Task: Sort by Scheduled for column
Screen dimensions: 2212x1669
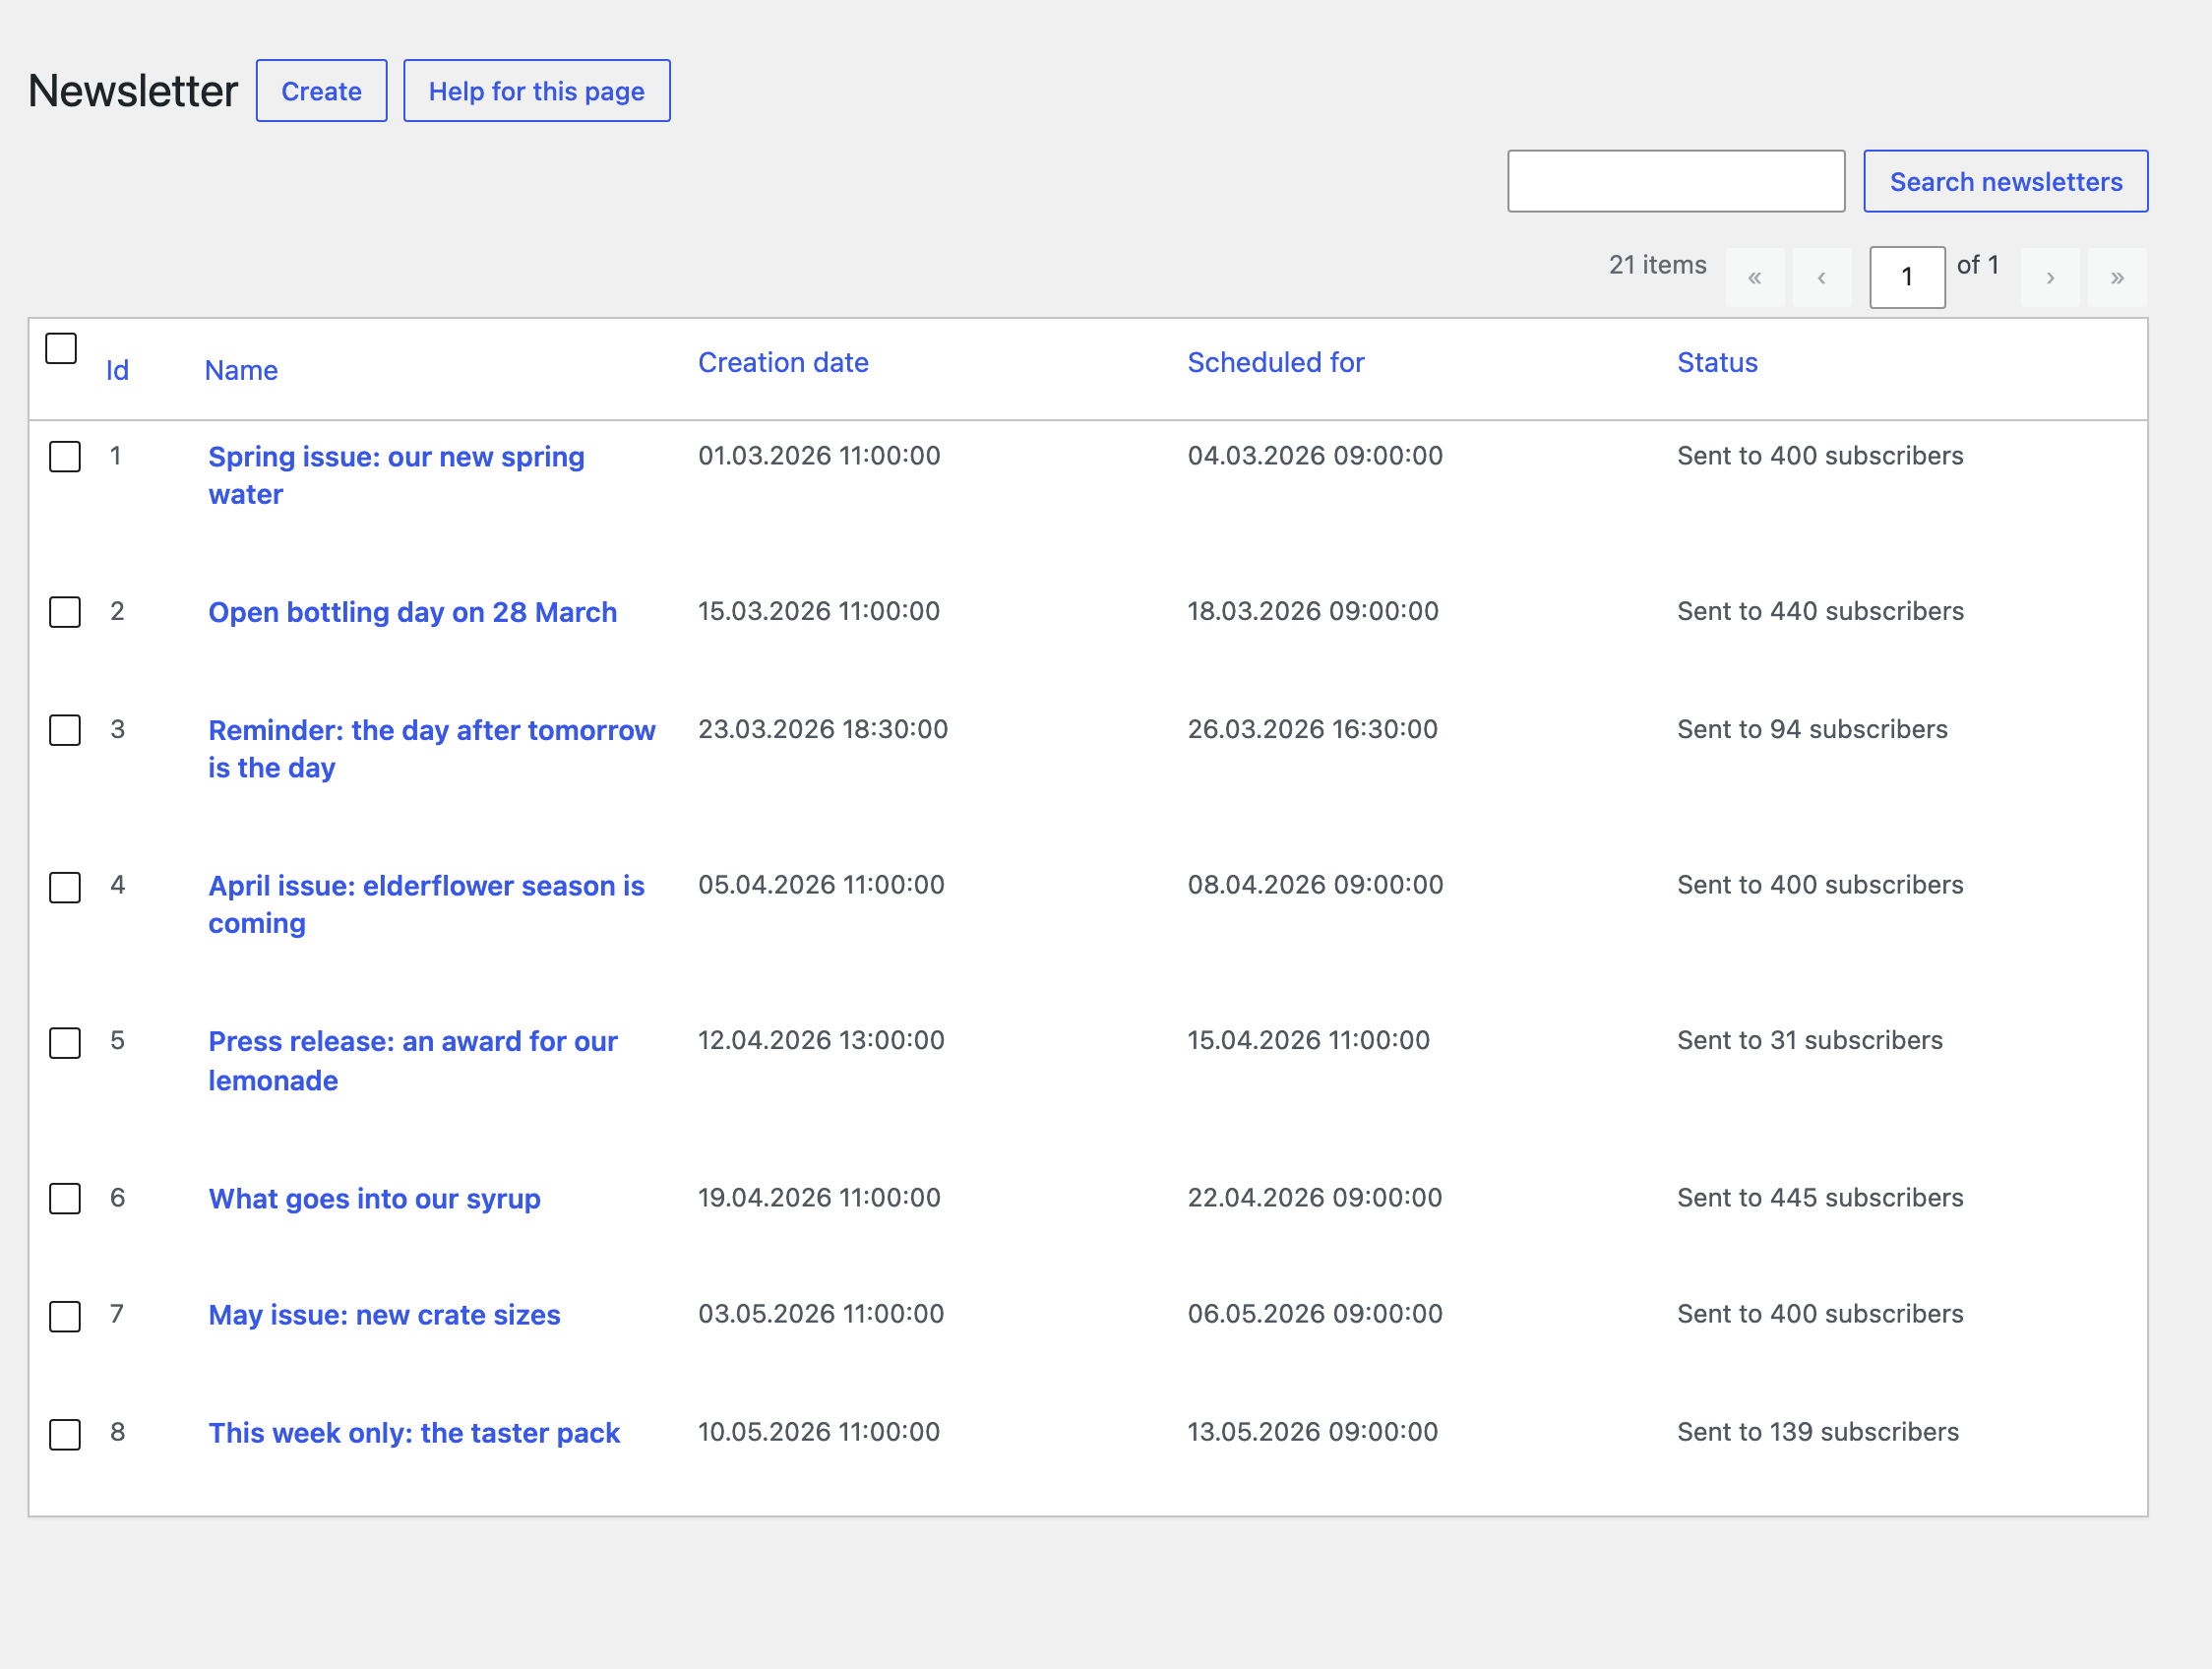Action: pyautogui.click(x=1275, y=363)
